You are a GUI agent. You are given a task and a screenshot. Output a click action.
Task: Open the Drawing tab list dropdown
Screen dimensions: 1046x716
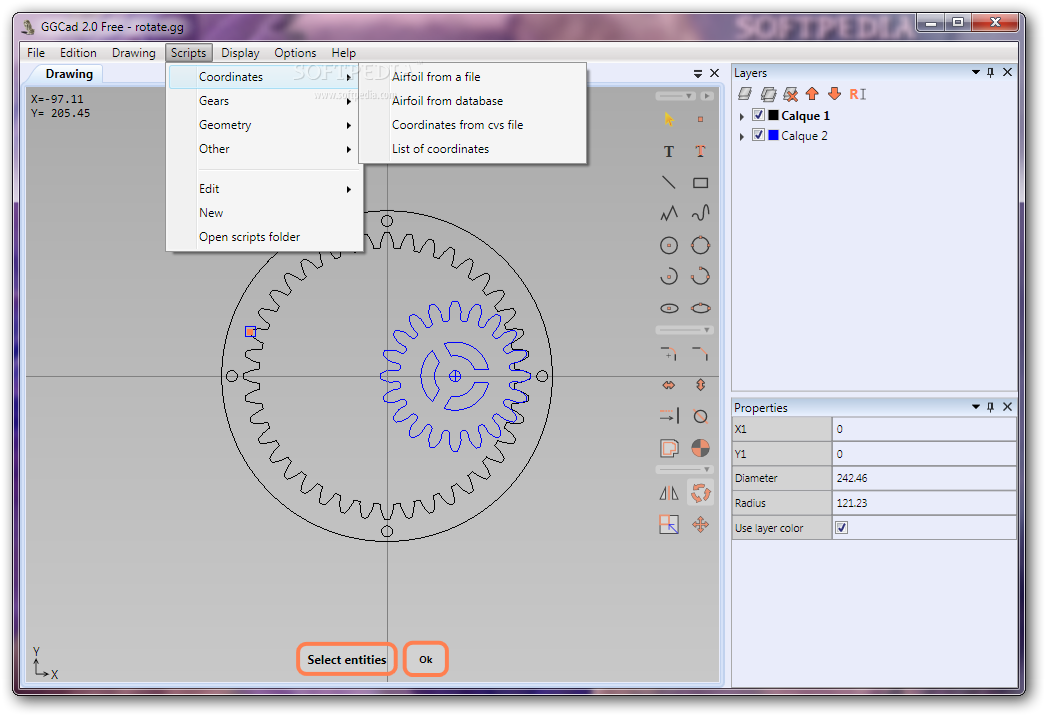pos(698,73)
